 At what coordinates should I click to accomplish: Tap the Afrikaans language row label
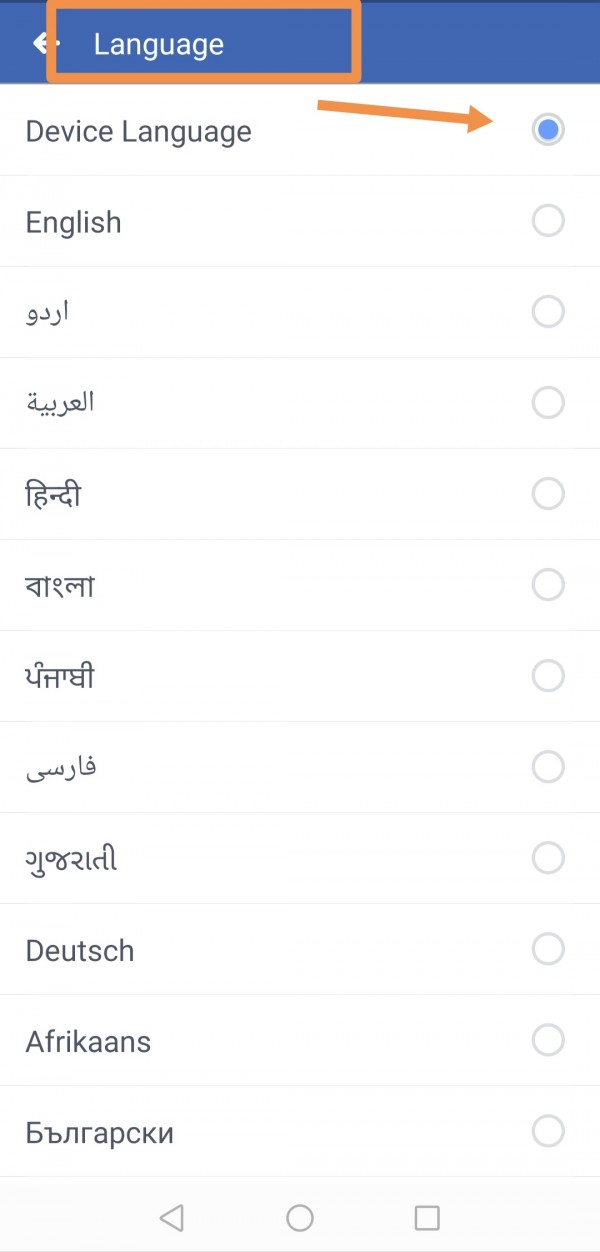point(88,1041)
